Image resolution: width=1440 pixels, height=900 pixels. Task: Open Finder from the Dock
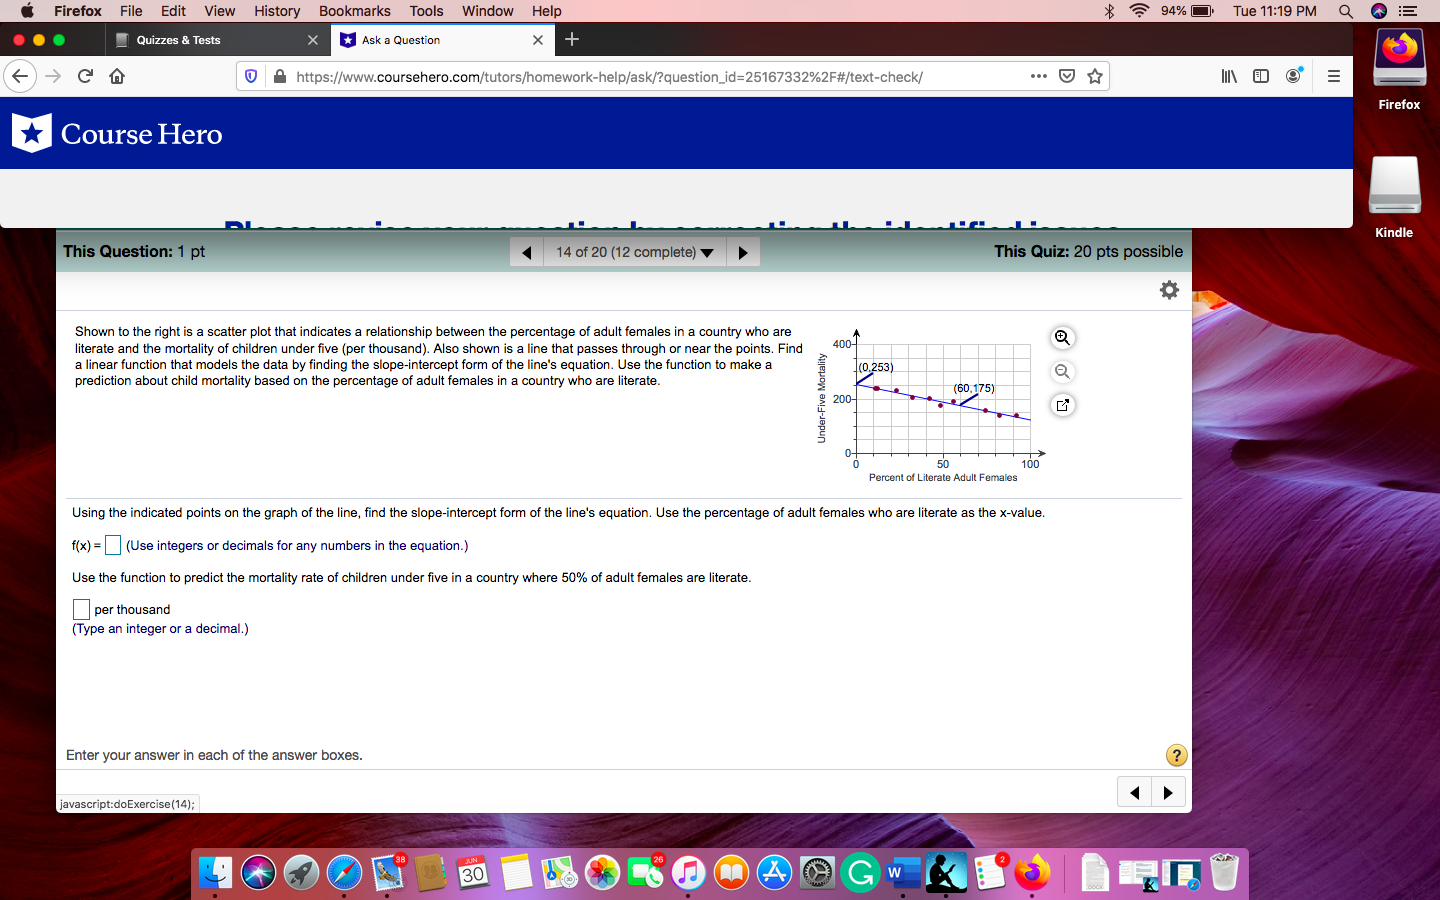(x=215, y=873)
